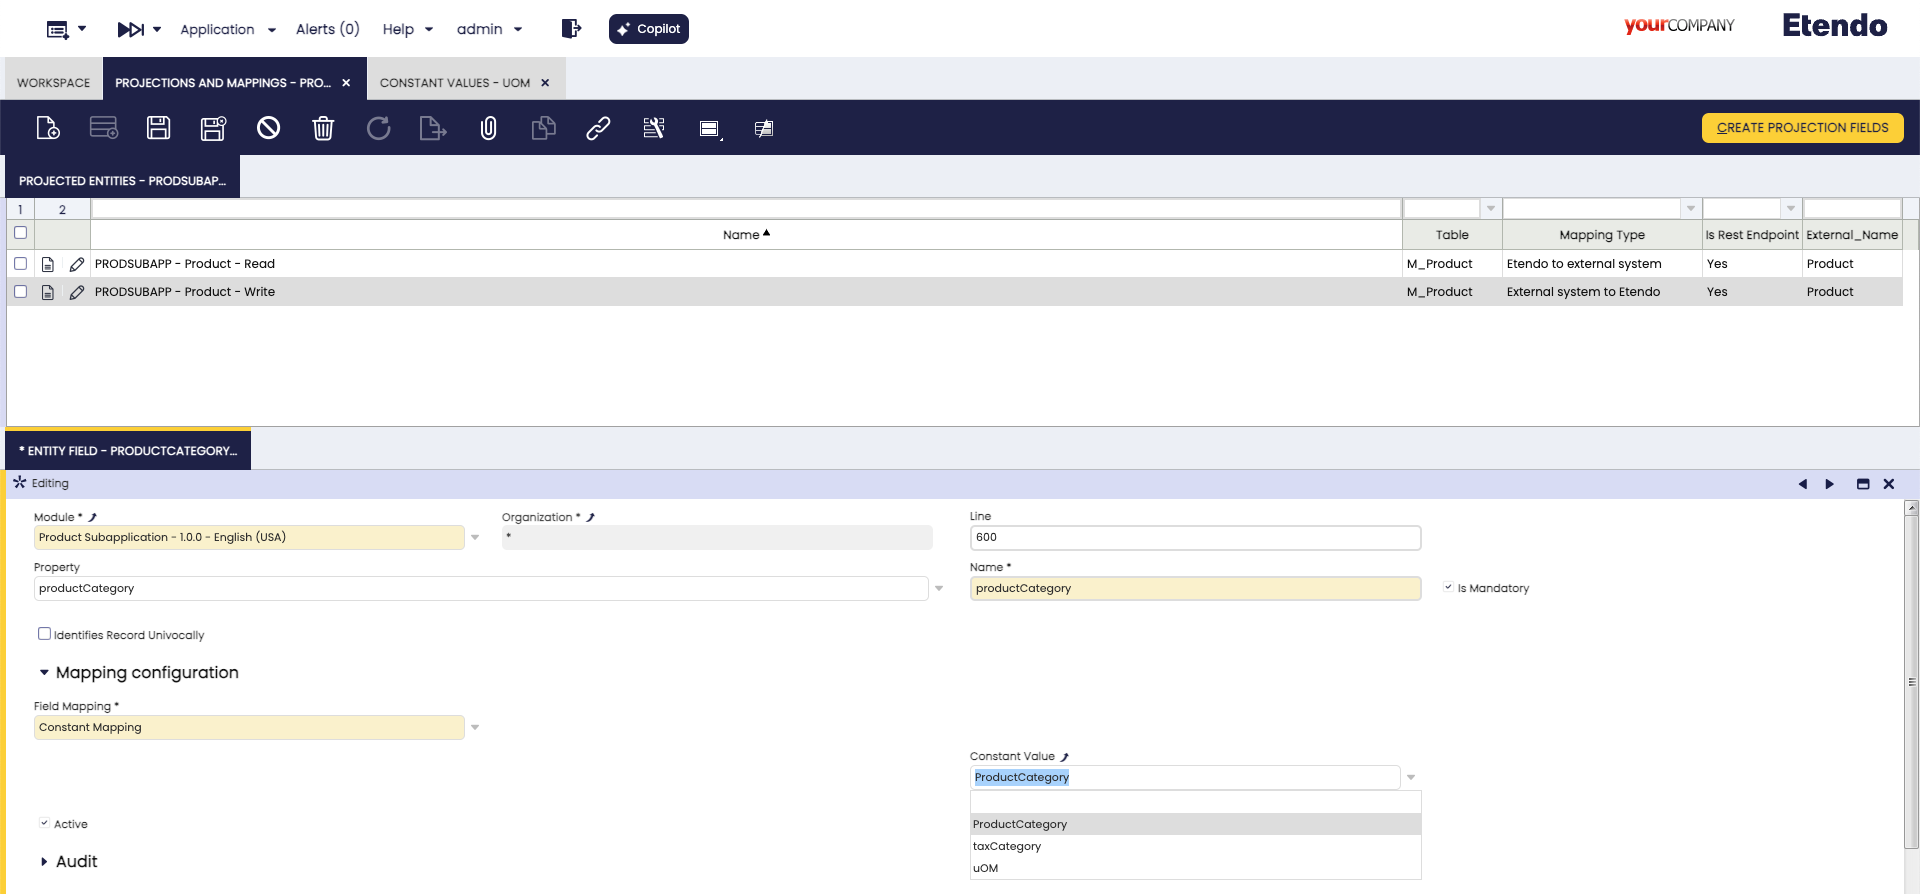Launch the Copilot button
Screen dimensions: 1920x894
(x=649, y=29)
